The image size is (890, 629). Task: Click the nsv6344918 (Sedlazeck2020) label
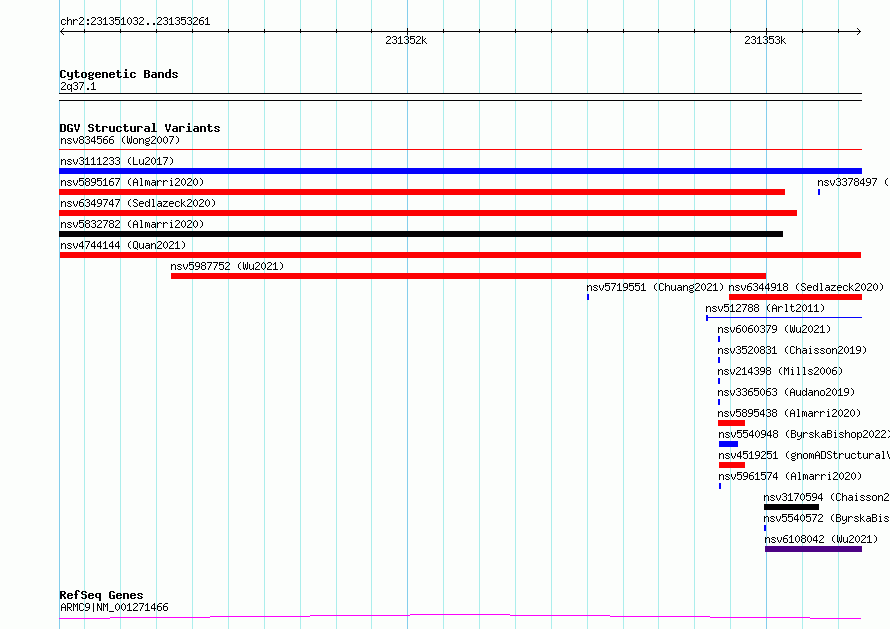(806, 287)
